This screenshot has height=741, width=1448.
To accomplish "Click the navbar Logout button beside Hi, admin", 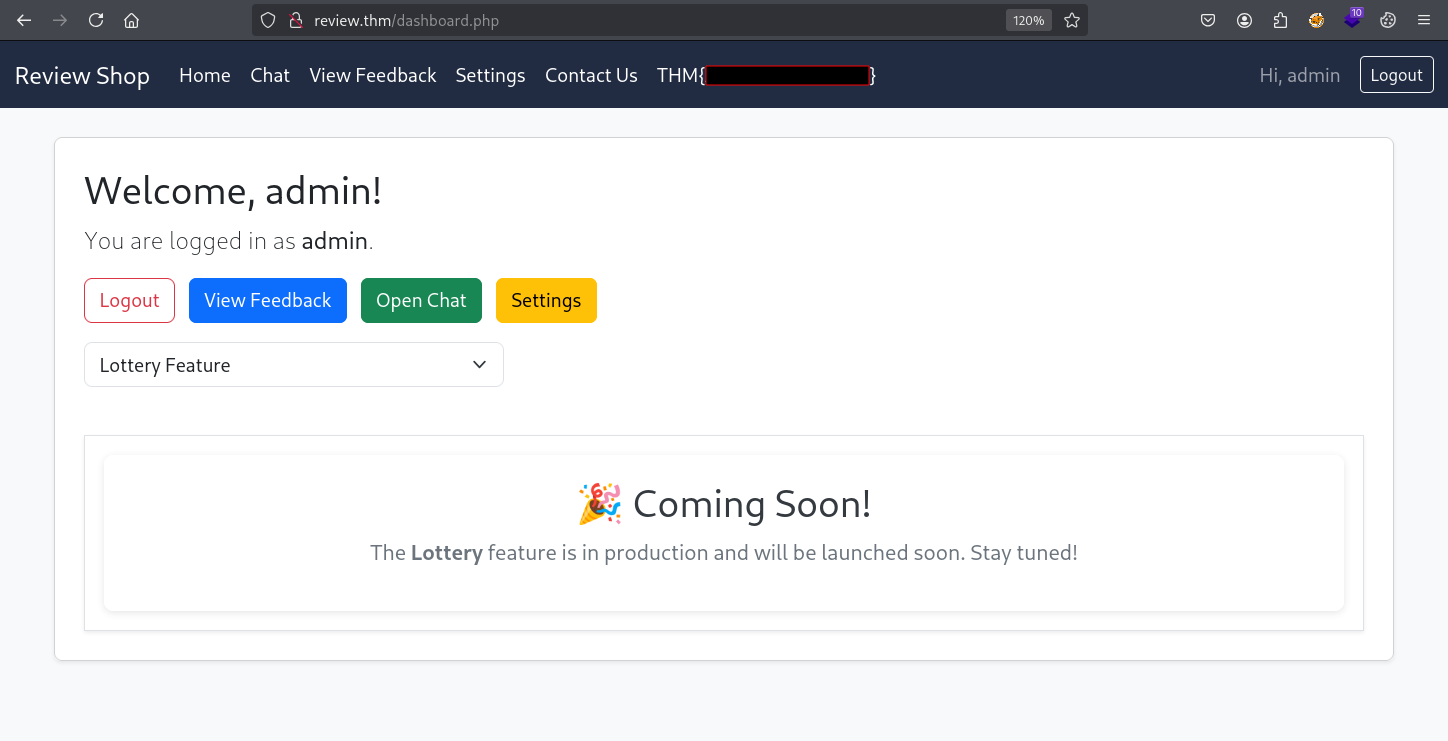I will (x=1396, y=75).
